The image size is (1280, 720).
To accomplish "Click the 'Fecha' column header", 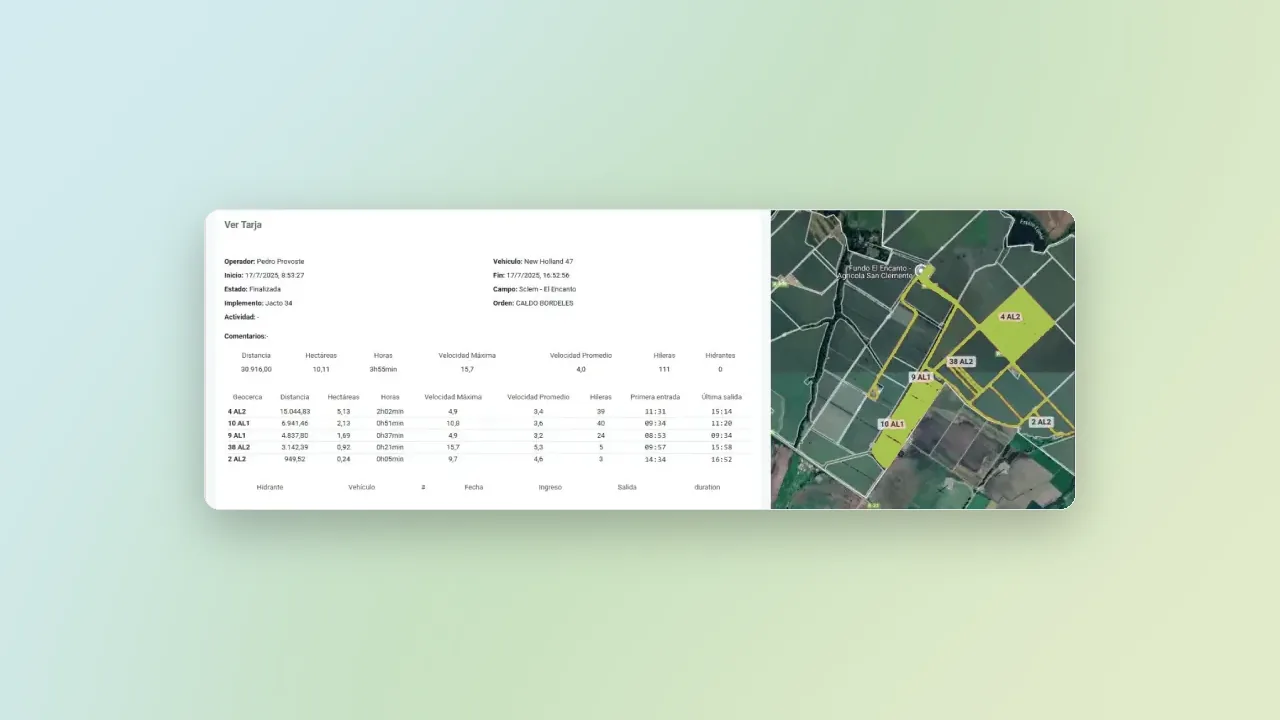I will click(x=474, y=487).
